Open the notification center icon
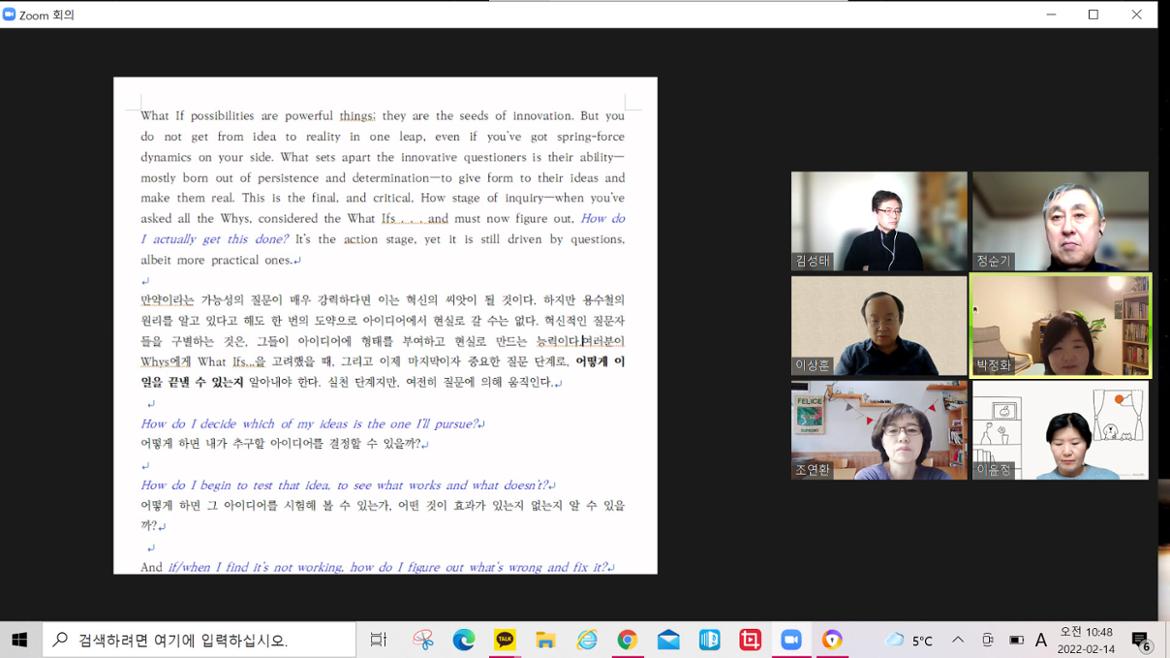 coord(1141,640)
